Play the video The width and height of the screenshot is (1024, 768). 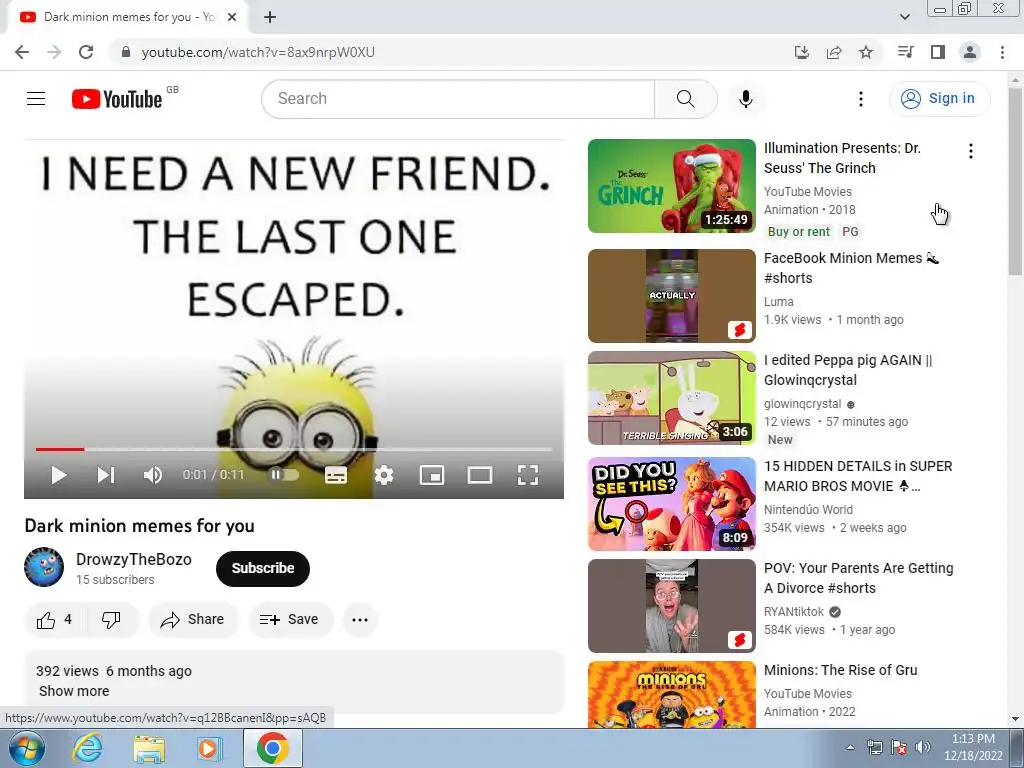(x=59, y=475)
